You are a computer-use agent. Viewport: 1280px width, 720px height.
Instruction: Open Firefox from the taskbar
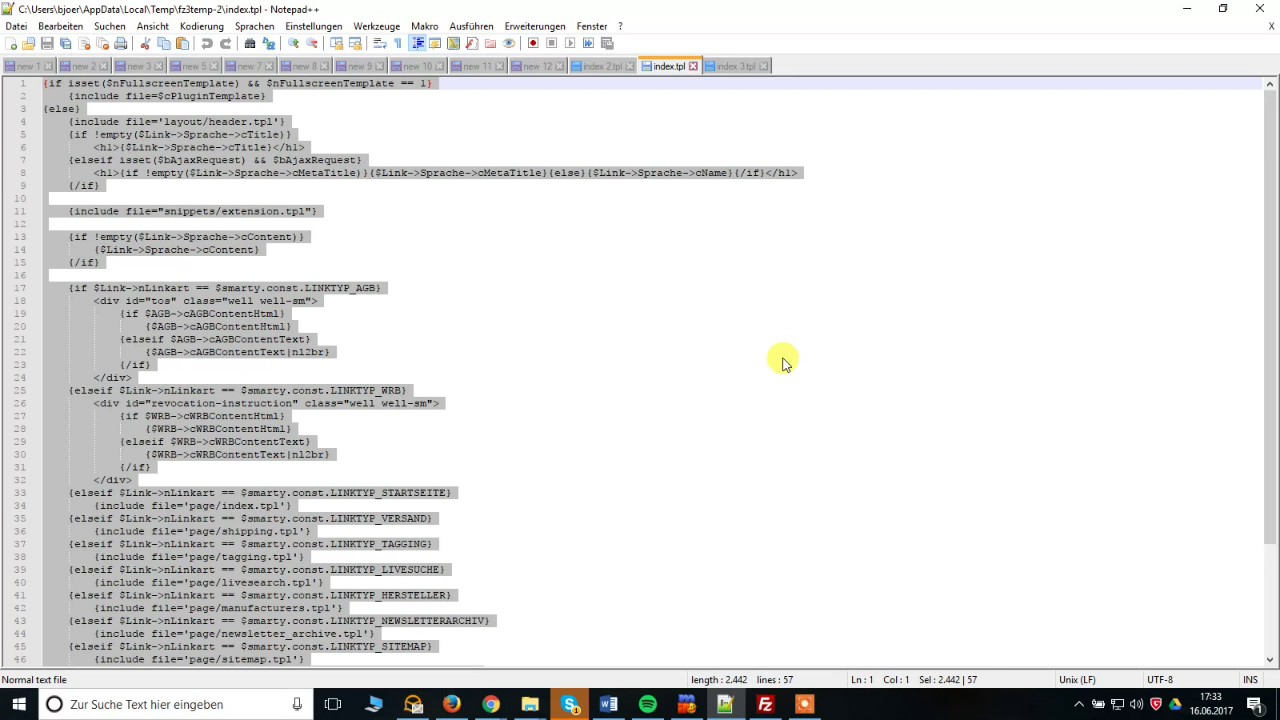(x=452, y=704)
